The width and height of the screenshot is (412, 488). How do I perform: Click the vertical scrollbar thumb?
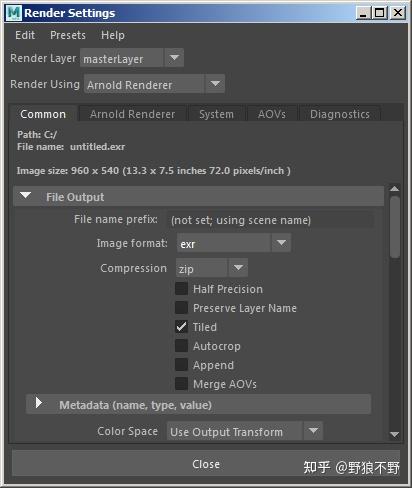(x=395, y=227)
